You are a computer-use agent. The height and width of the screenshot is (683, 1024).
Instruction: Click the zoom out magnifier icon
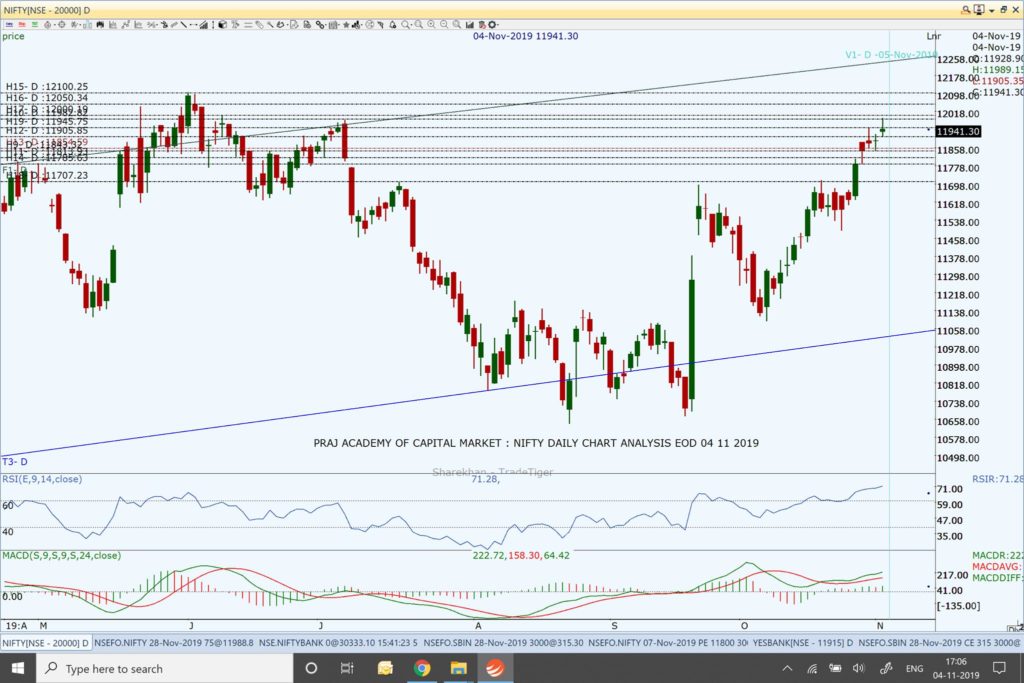[444, 25]
